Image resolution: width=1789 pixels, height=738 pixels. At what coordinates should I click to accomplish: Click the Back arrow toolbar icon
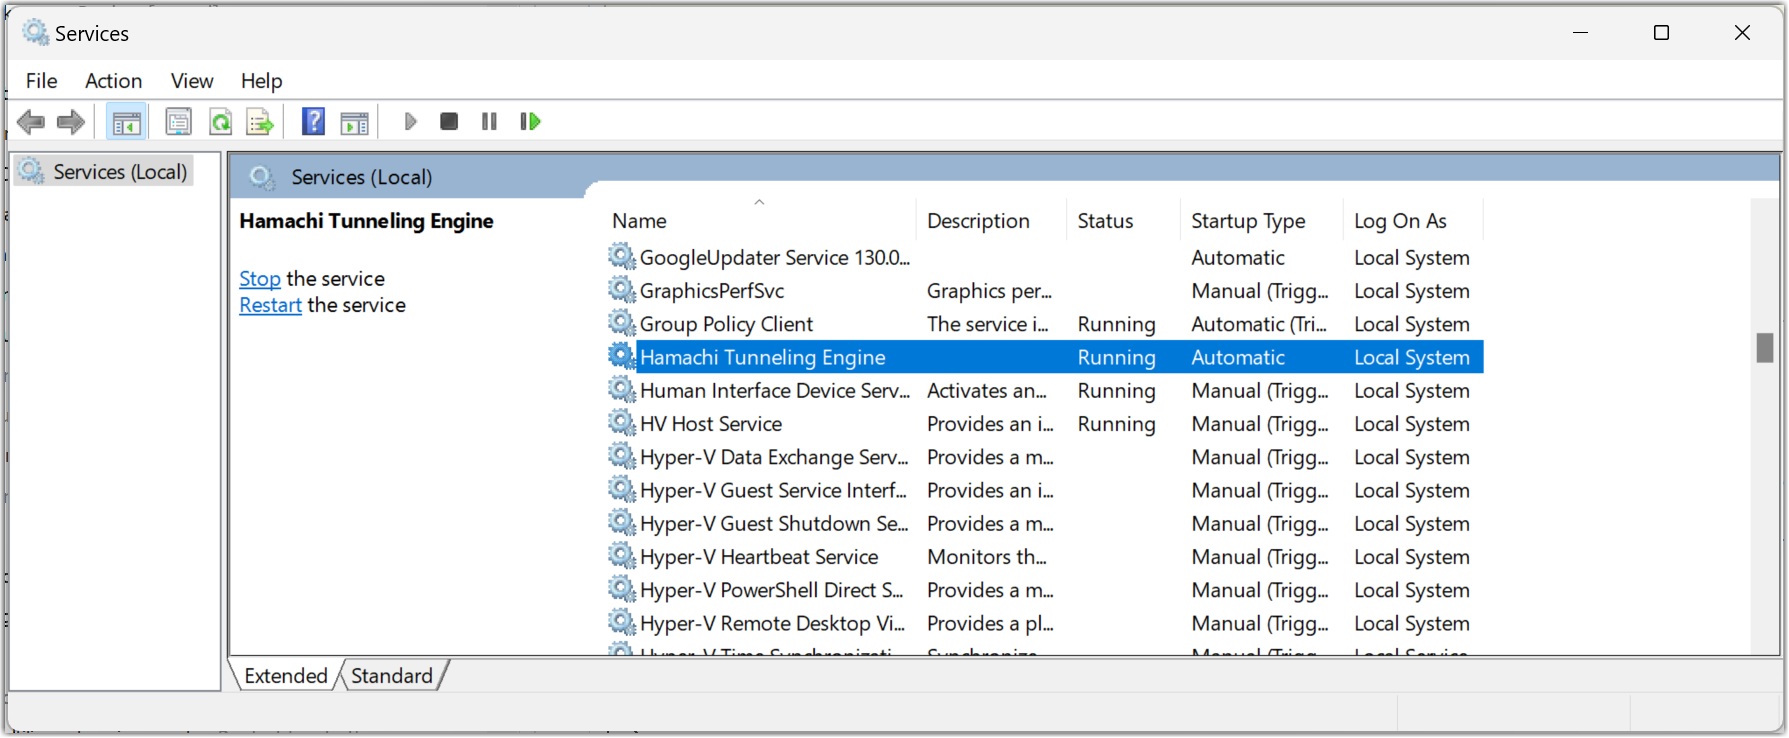31,122
